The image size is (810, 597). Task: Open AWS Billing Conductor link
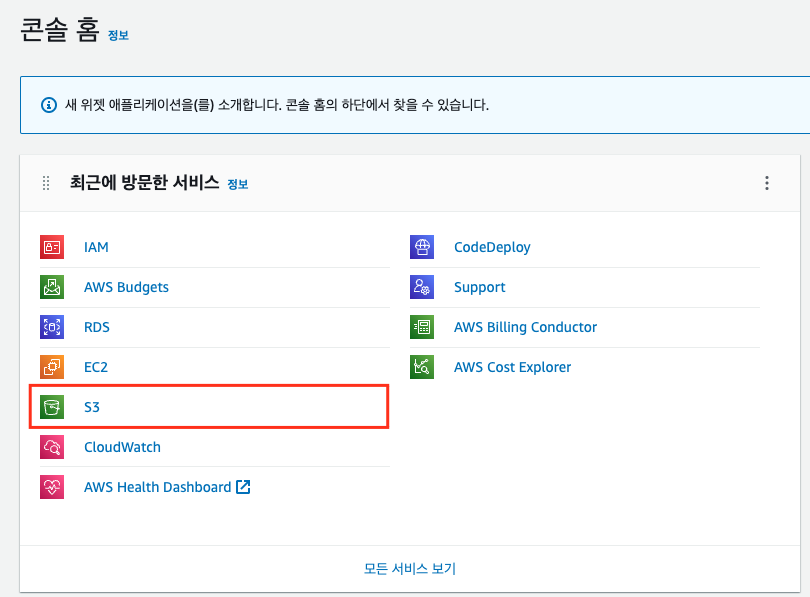point(525,327)
